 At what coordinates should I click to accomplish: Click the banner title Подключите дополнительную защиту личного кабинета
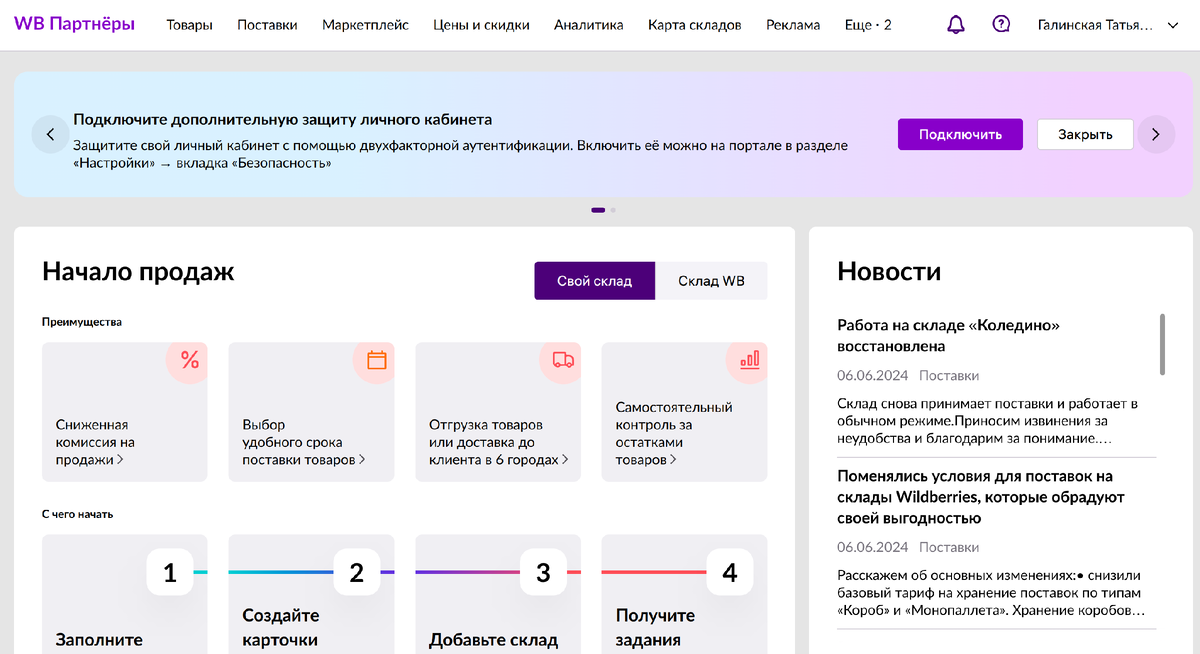pos(283,119)
